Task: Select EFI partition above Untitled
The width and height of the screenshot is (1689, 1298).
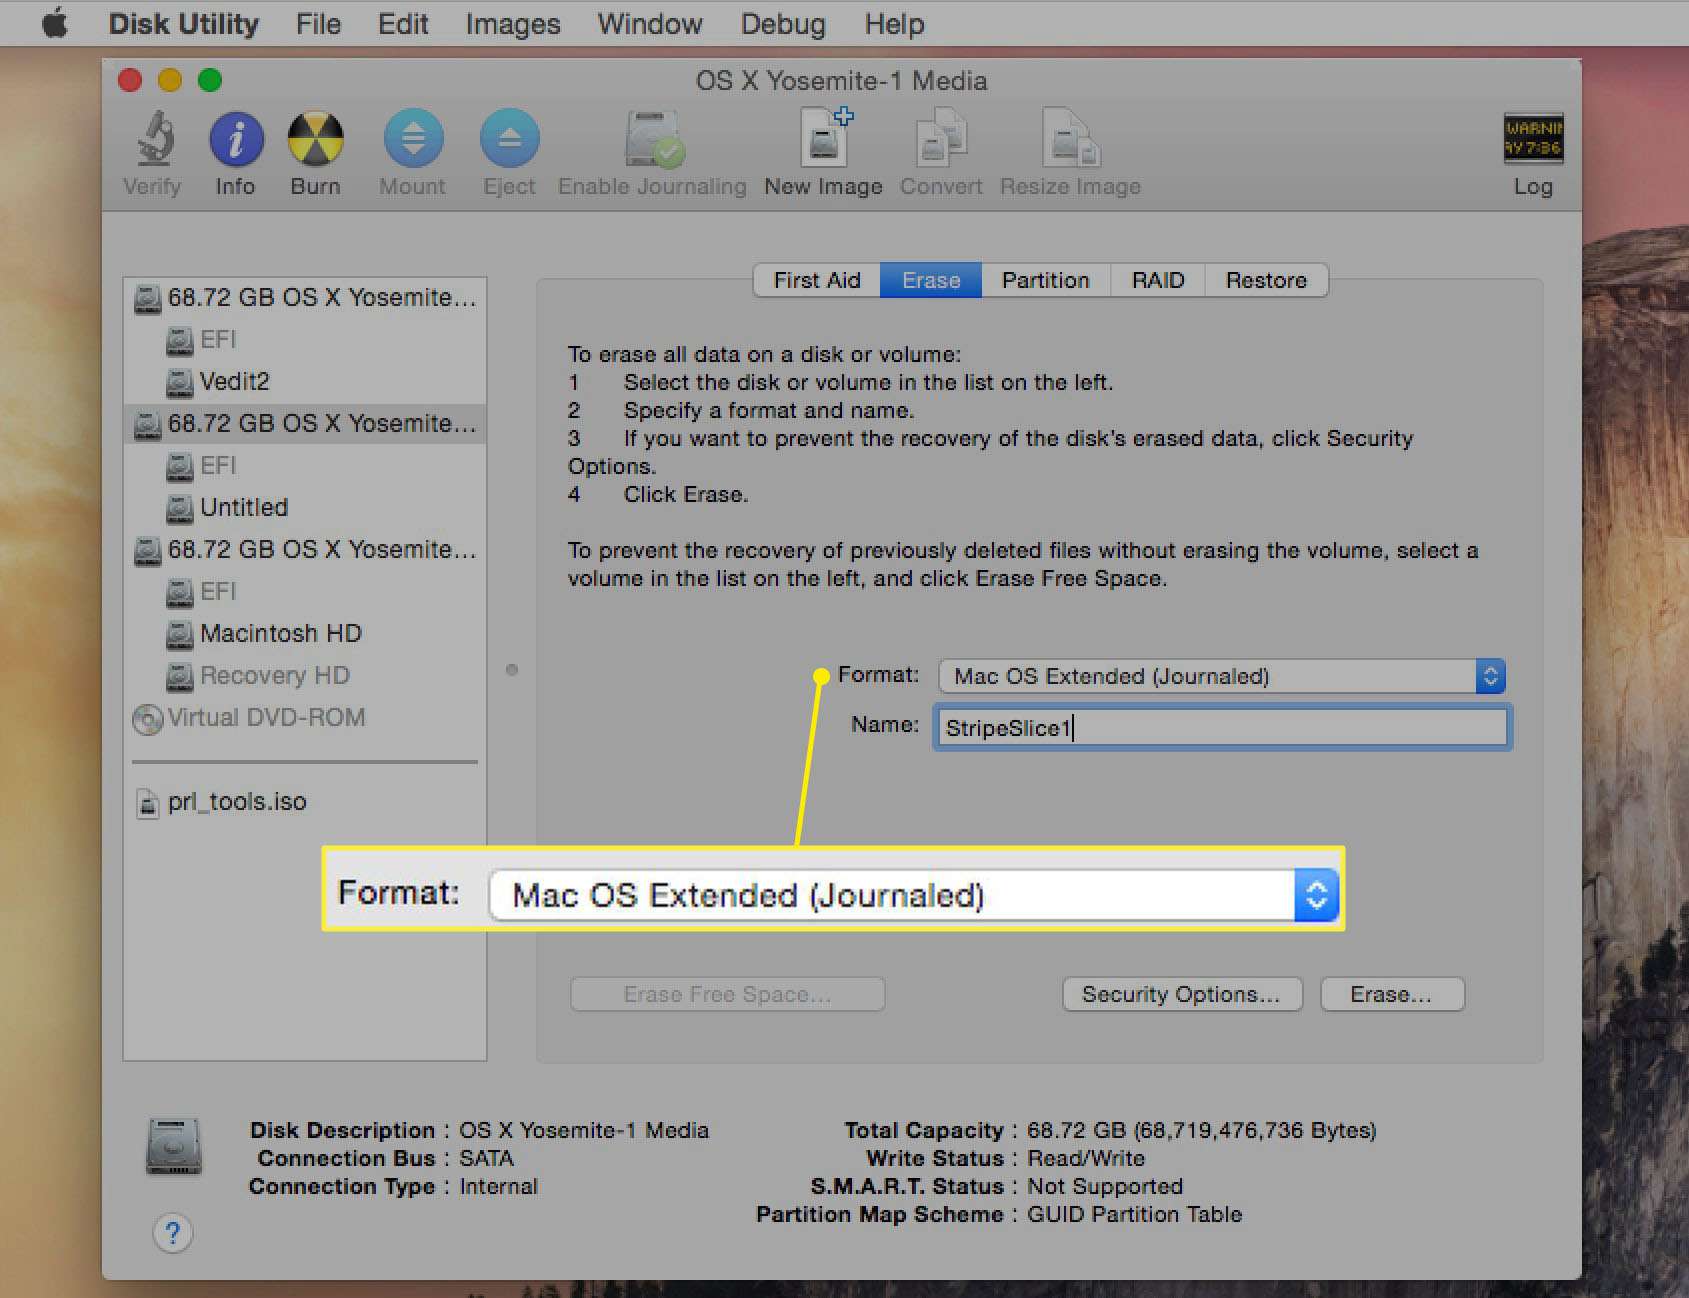Action: click(217, 466)
